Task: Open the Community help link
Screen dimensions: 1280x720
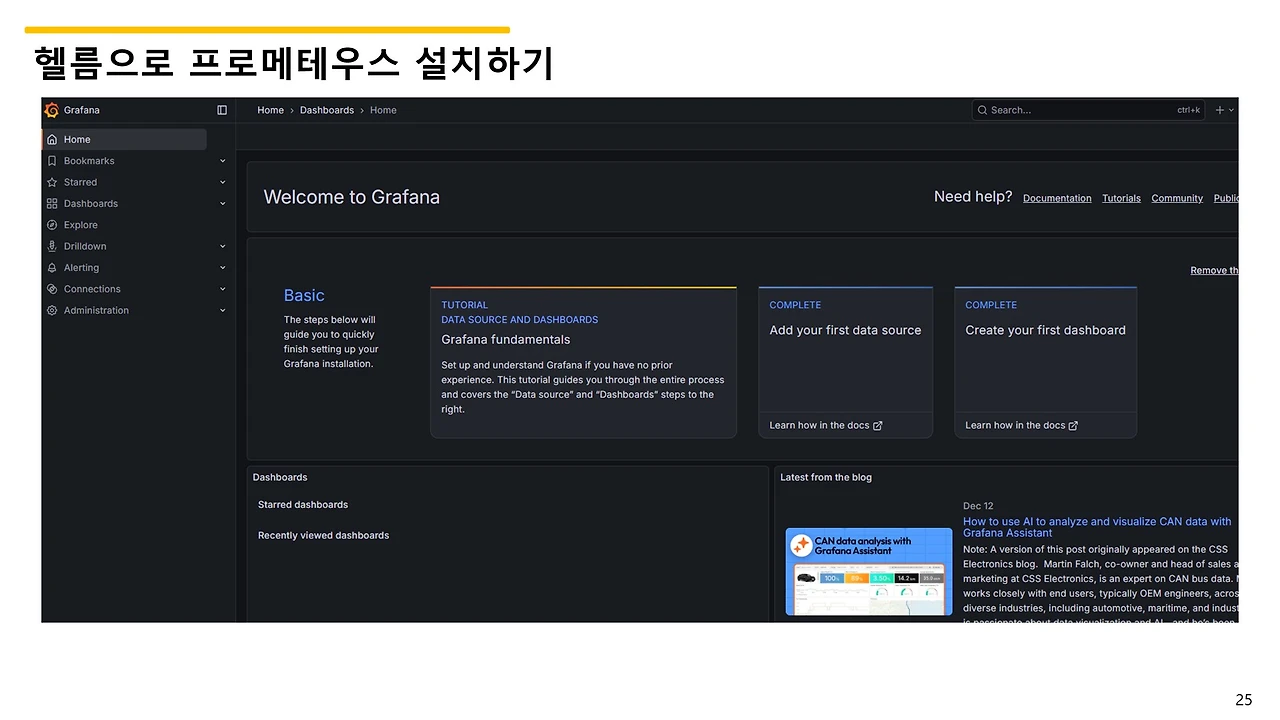Action: 1177,198
